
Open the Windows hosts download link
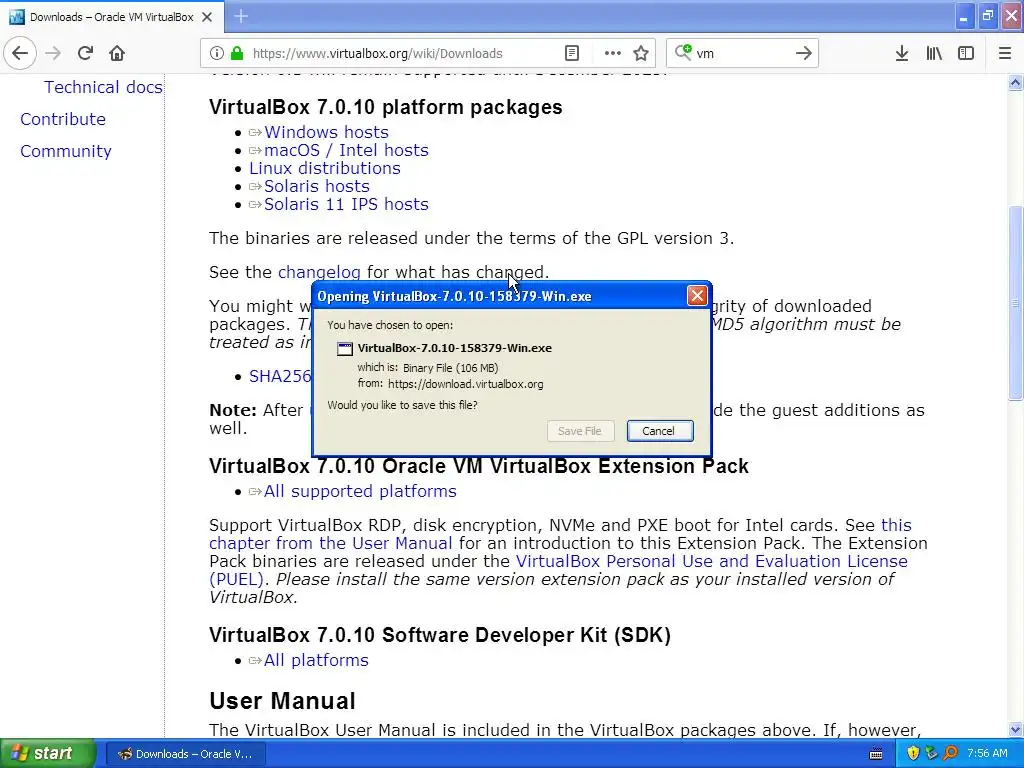[x=326, y=132]
